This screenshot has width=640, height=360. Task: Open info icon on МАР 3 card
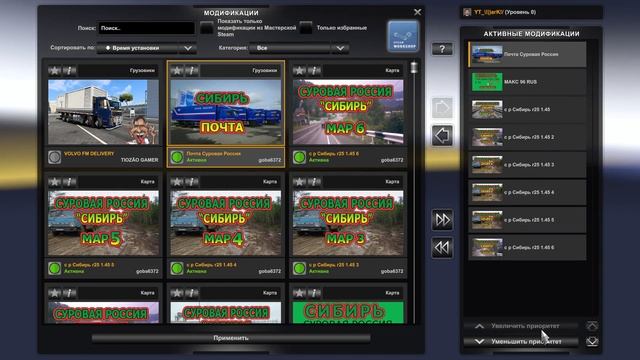314,182
